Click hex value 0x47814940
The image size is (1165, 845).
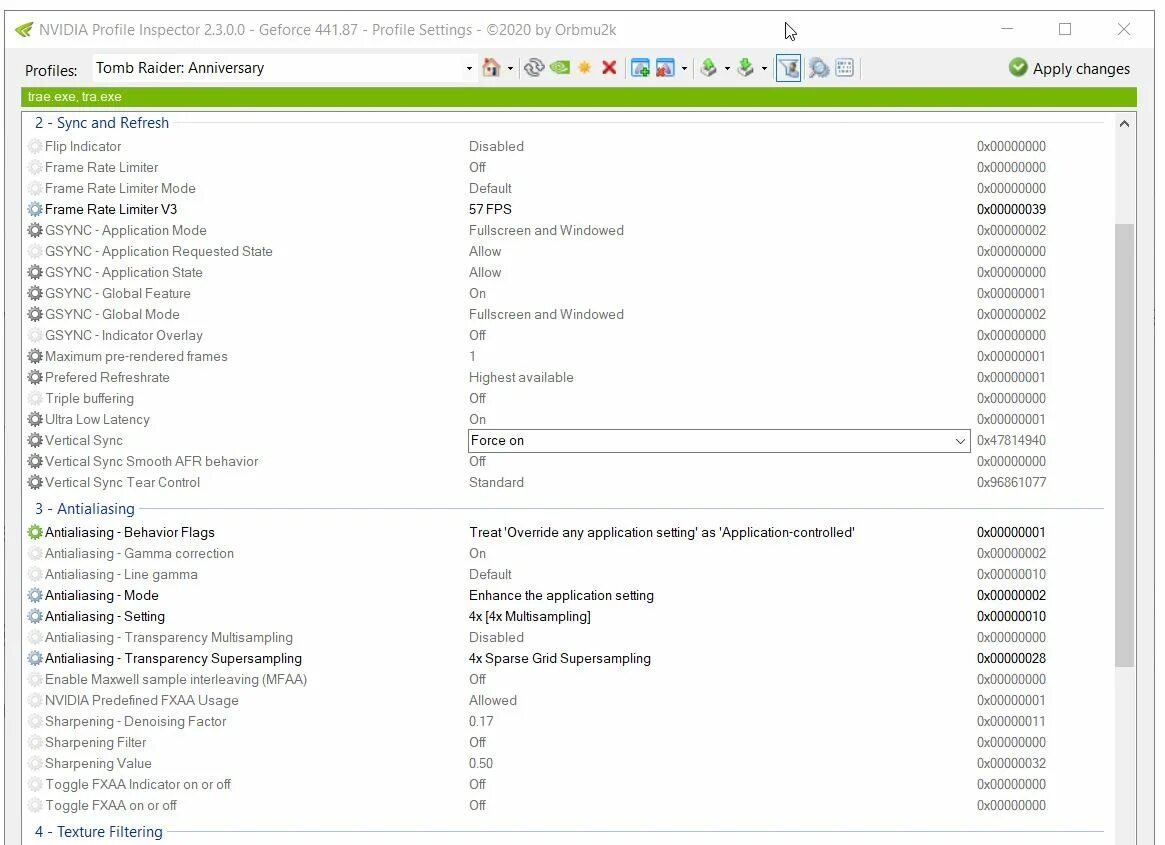tap(1011, 441)
